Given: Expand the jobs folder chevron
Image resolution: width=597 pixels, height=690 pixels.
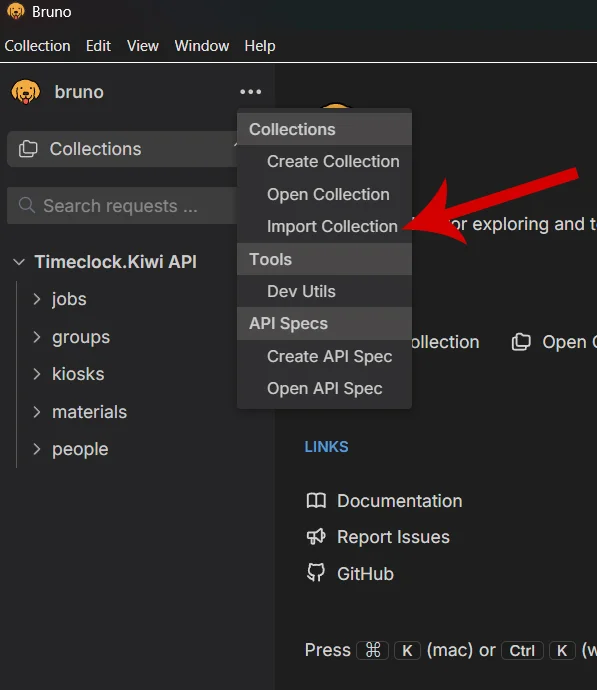Looking at the screenshot, I should tap(37, 299).
